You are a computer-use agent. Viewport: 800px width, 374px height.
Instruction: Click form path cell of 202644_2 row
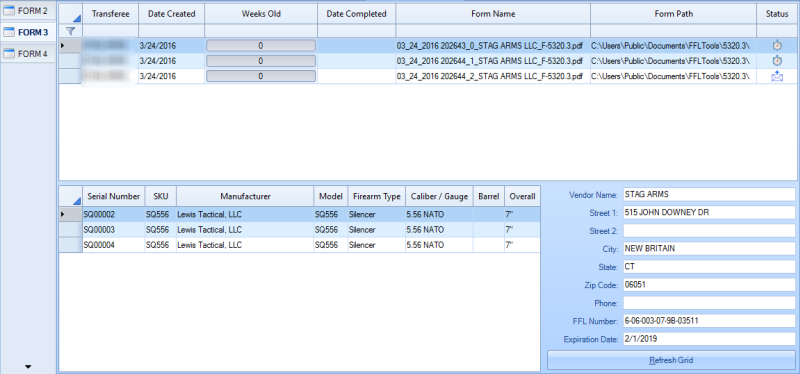[673, 77]
